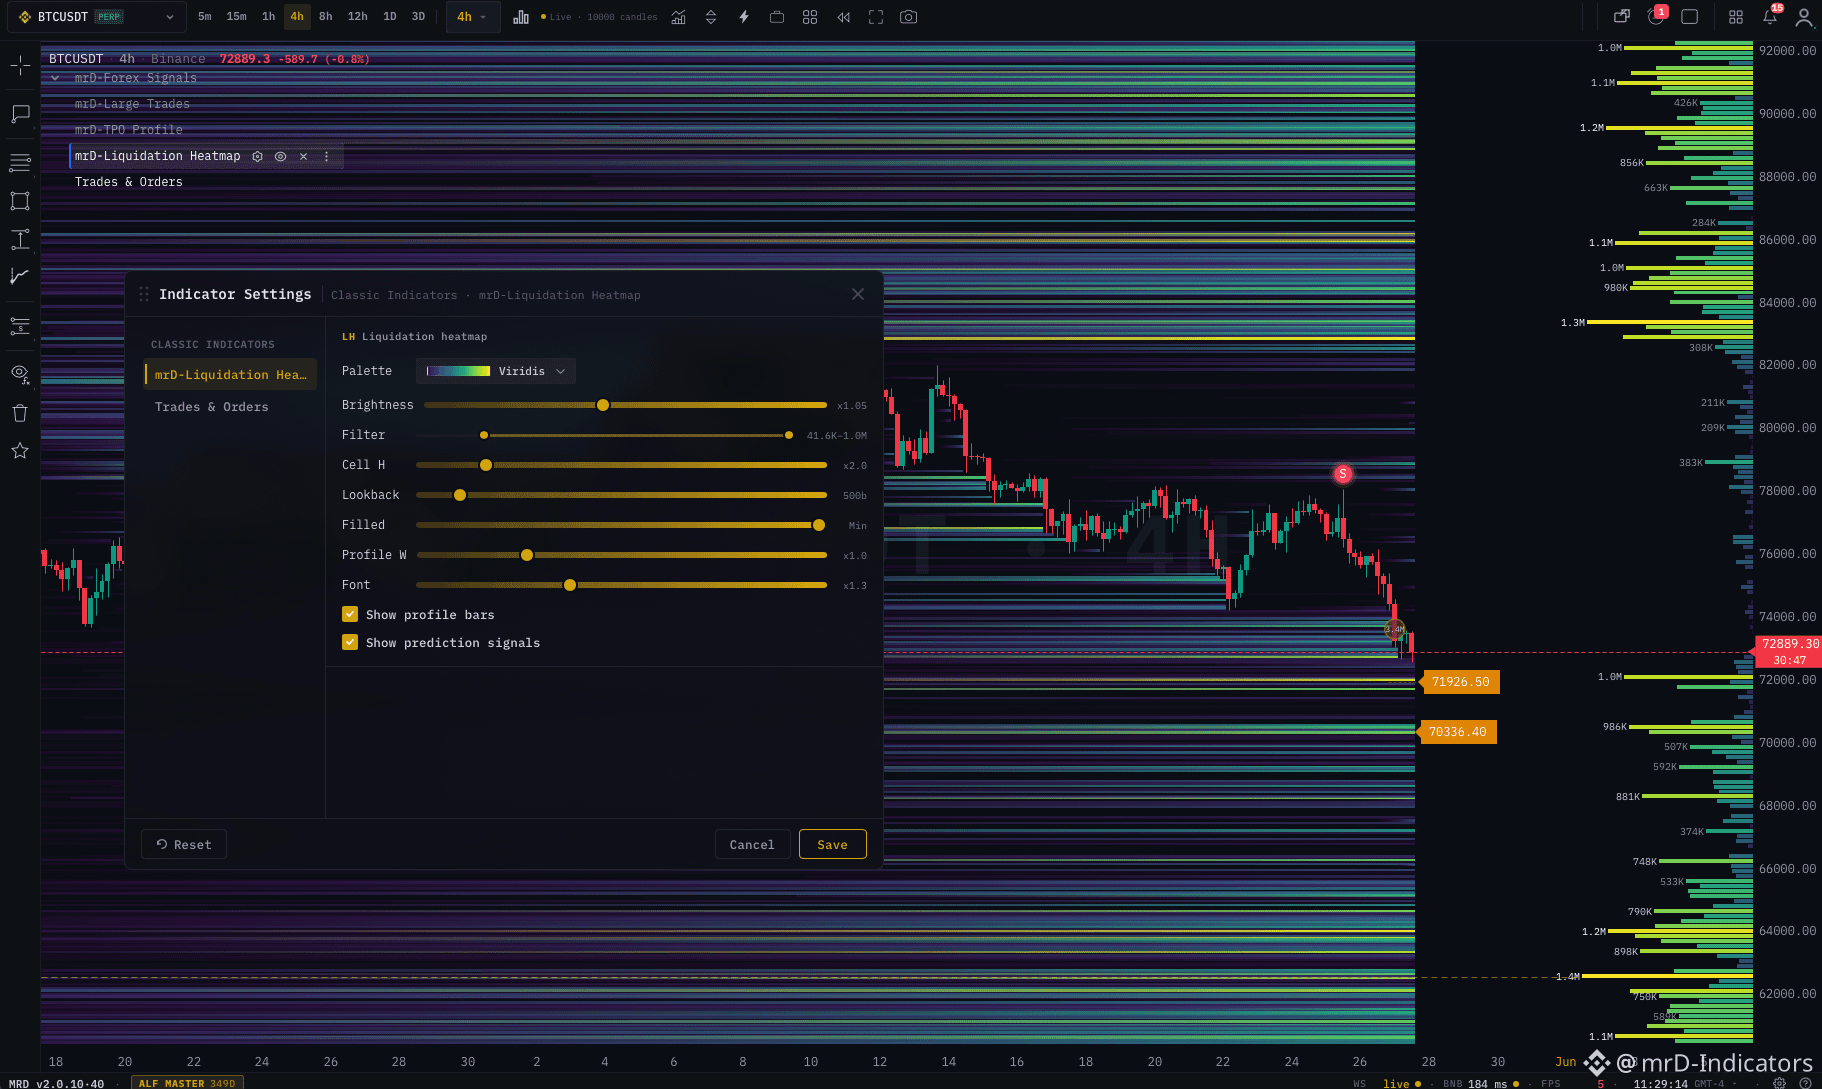Click the pop-out window icon
The width and height of the screenshot is (1822, 1089).
click(x=1622, y=17)
